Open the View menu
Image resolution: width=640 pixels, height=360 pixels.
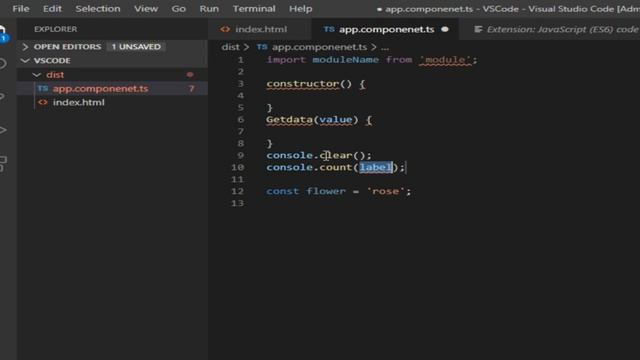coord(146,9)
